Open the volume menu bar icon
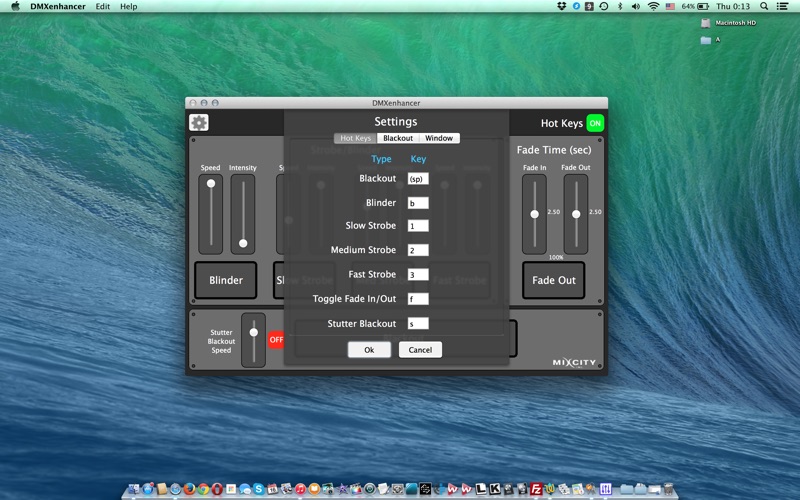Viewport: 800px width, 500px height. click(636, 6)
